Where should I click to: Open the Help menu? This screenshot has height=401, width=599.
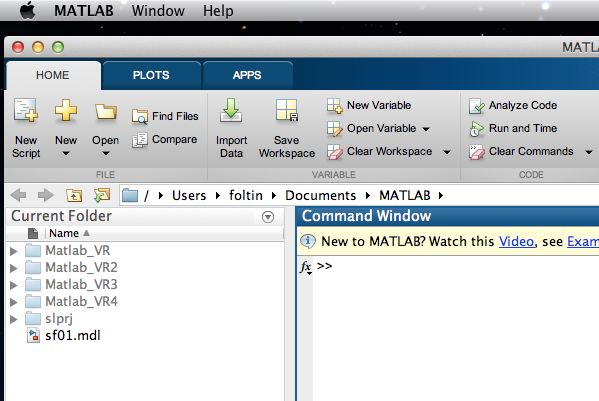tap(218, 11)
